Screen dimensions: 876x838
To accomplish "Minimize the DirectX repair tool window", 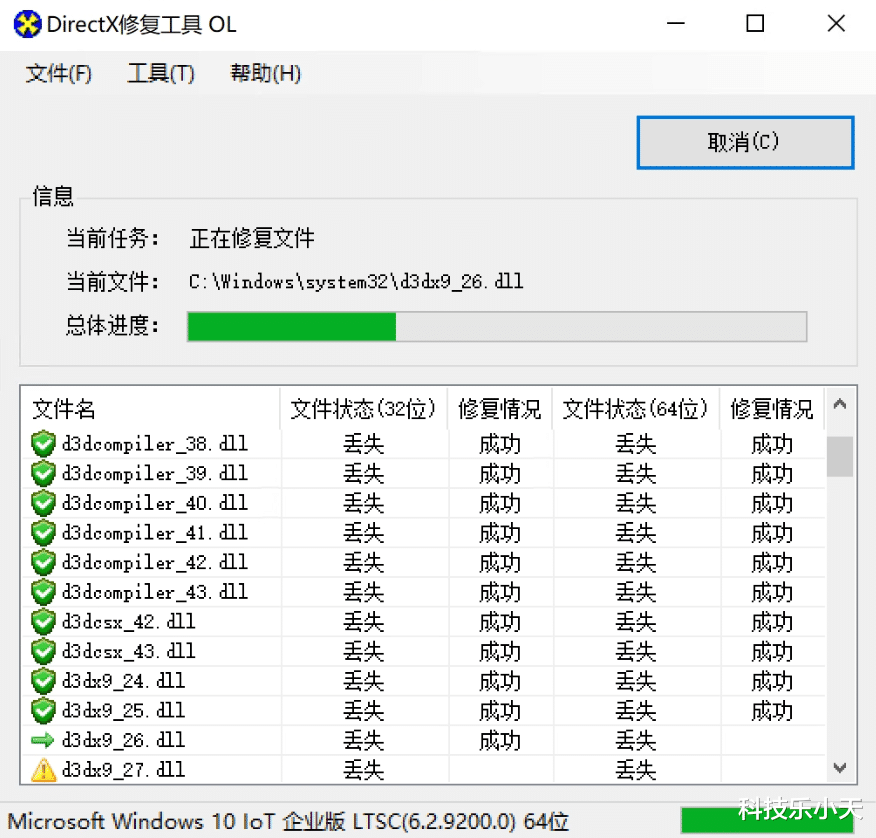I will 675,24.
